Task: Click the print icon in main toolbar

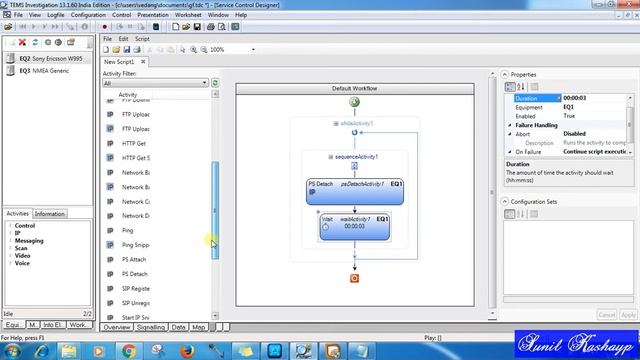Action: pos(211,27)
